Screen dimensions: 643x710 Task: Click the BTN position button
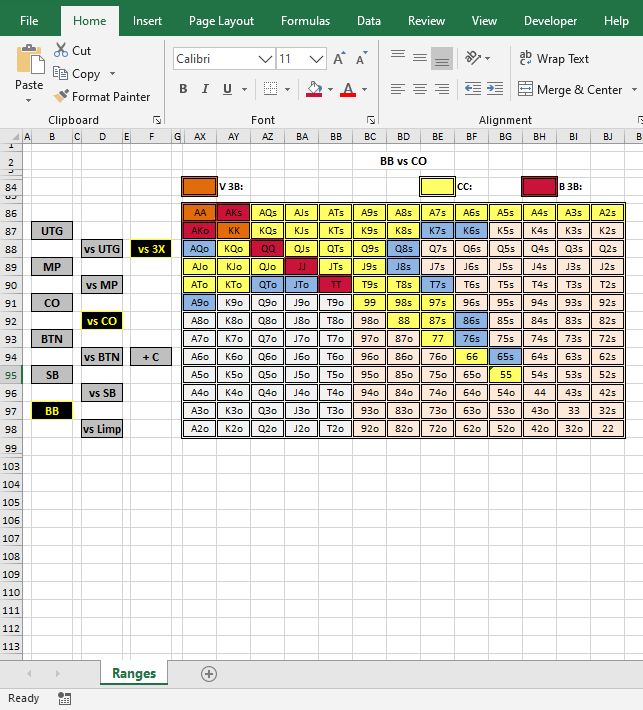[52, 339]
